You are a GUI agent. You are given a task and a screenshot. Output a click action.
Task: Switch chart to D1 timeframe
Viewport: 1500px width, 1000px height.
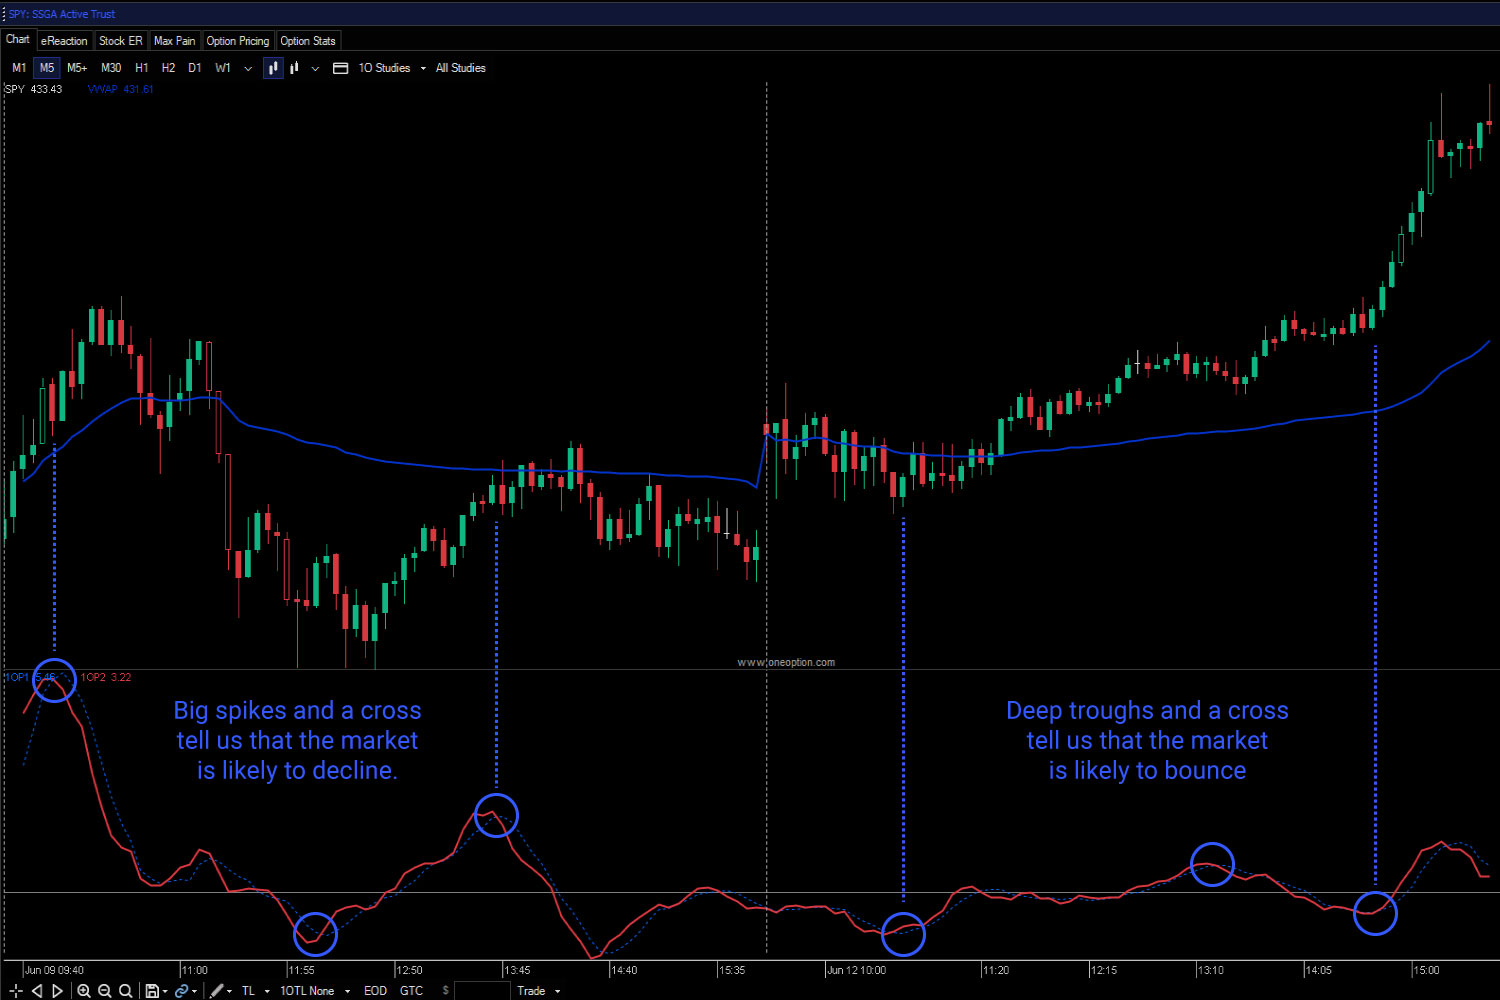(195, 67)
